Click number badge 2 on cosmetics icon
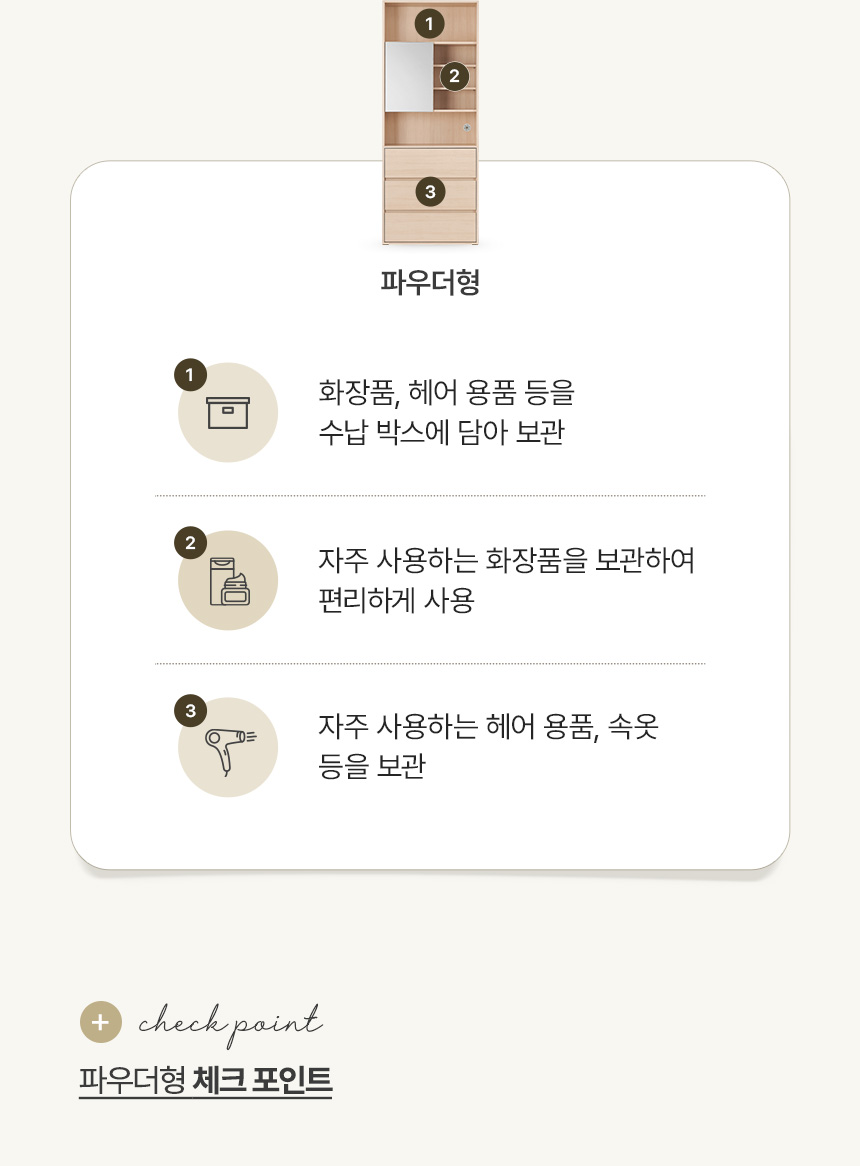860x1166 pixels. pyautogui.click(x=190, y=543)
